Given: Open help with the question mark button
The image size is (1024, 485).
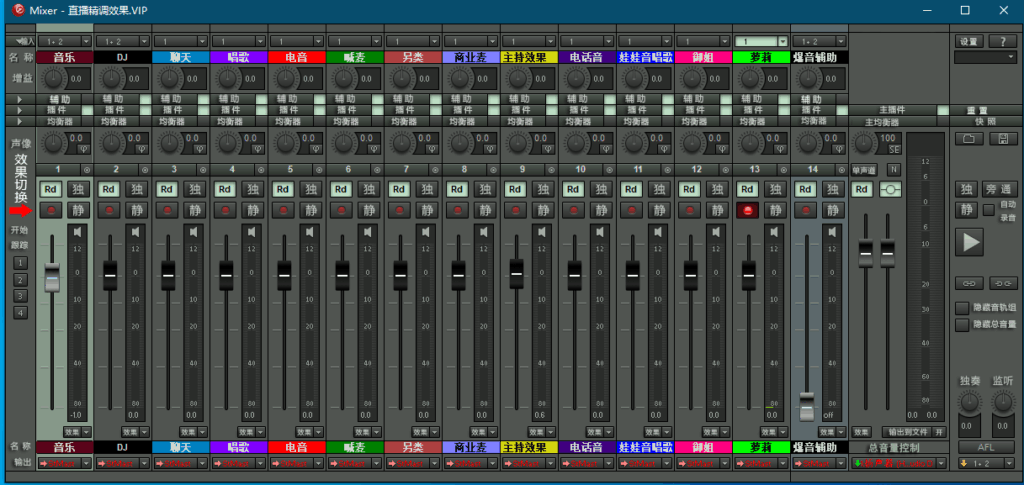Looking at the screenshot, I should pyautogui.click(x=1002, y=41).
